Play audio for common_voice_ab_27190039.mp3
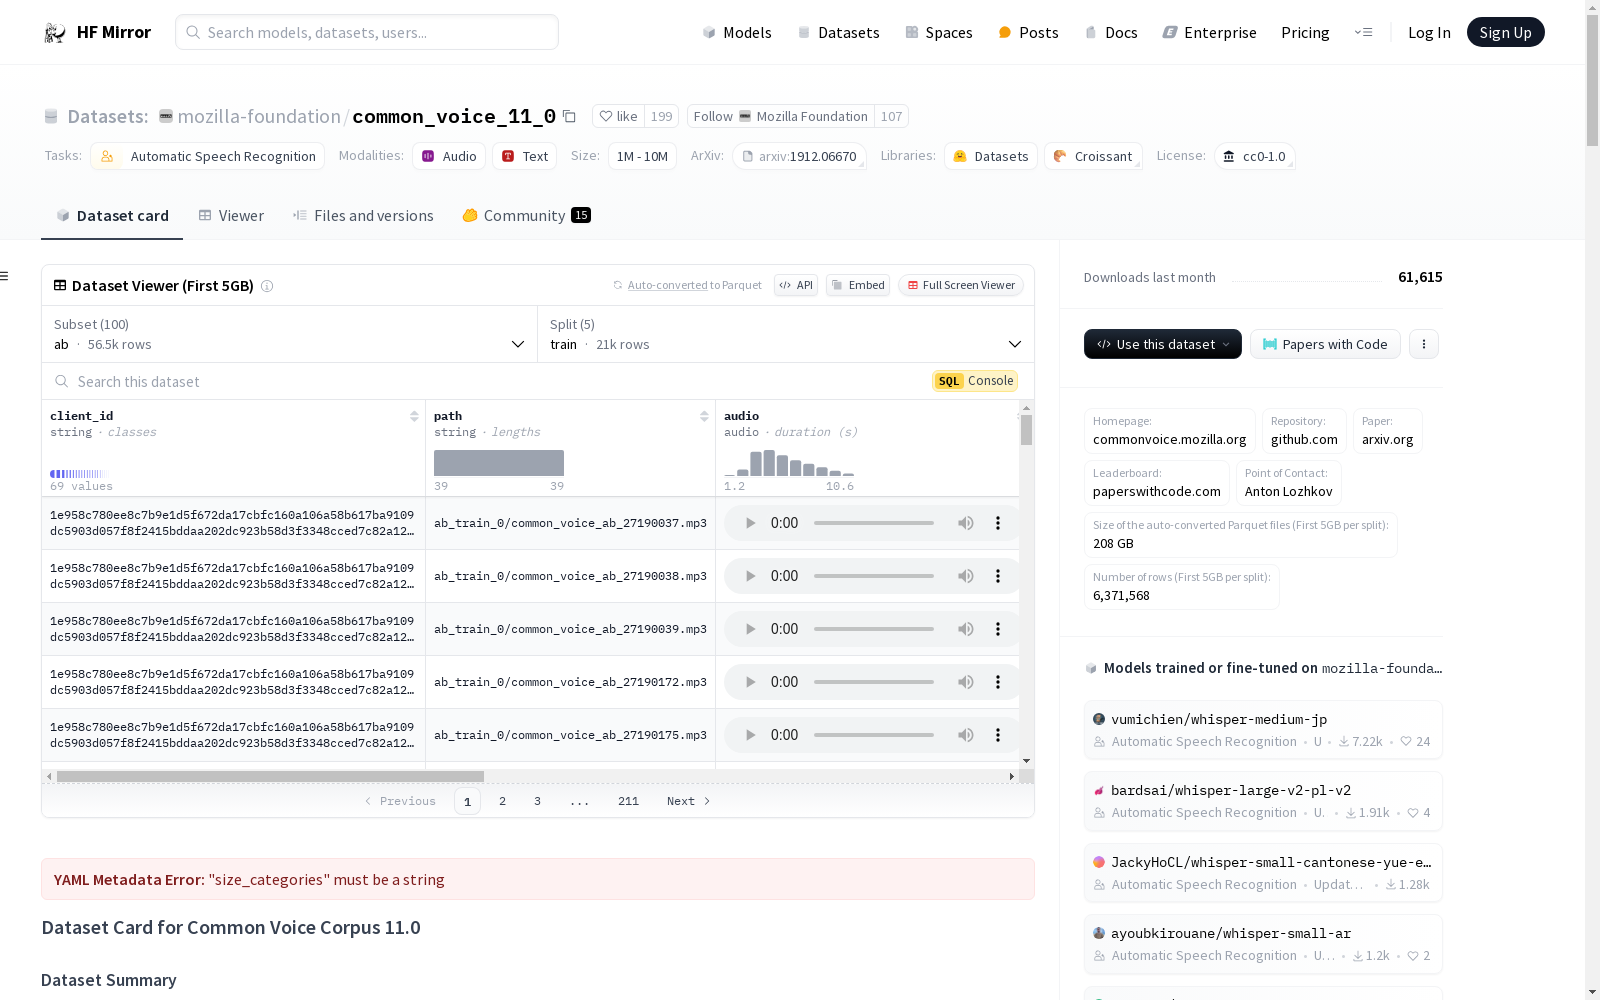Viewport: 1600px width, 1000px height. (x=750, y=629)
